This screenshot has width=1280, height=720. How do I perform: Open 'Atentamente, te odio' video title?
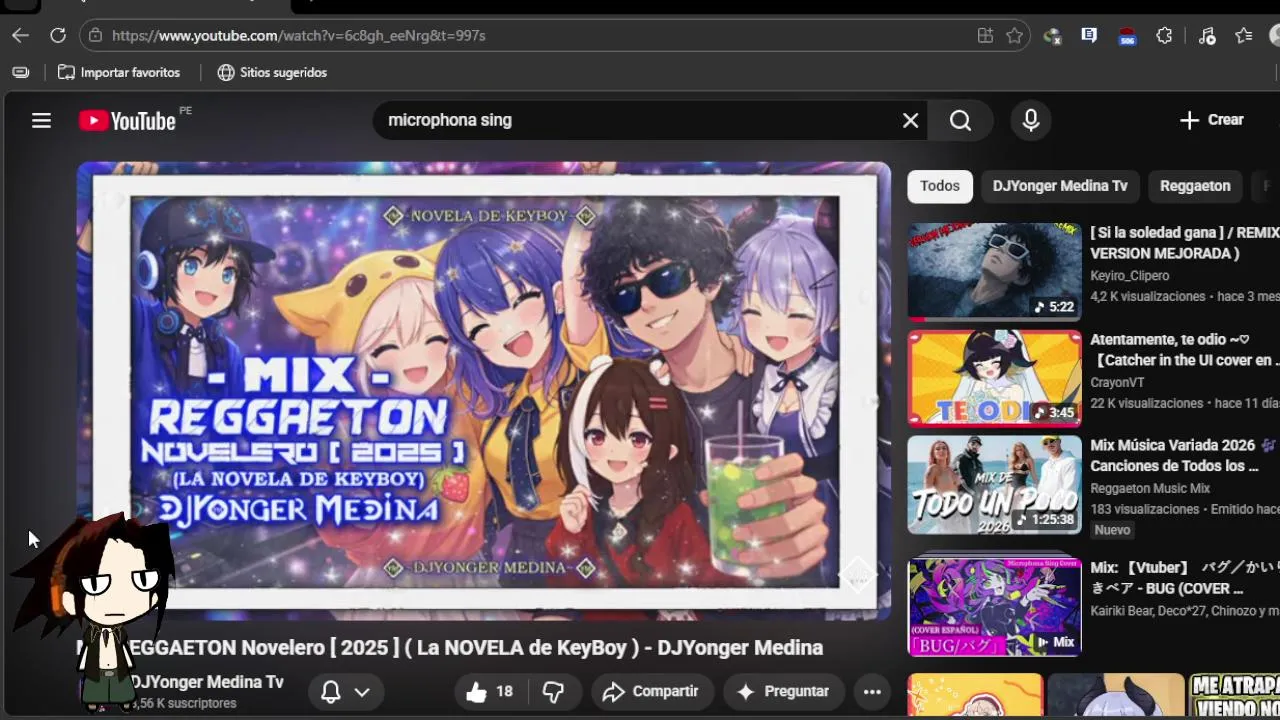tap(1185, 350)
